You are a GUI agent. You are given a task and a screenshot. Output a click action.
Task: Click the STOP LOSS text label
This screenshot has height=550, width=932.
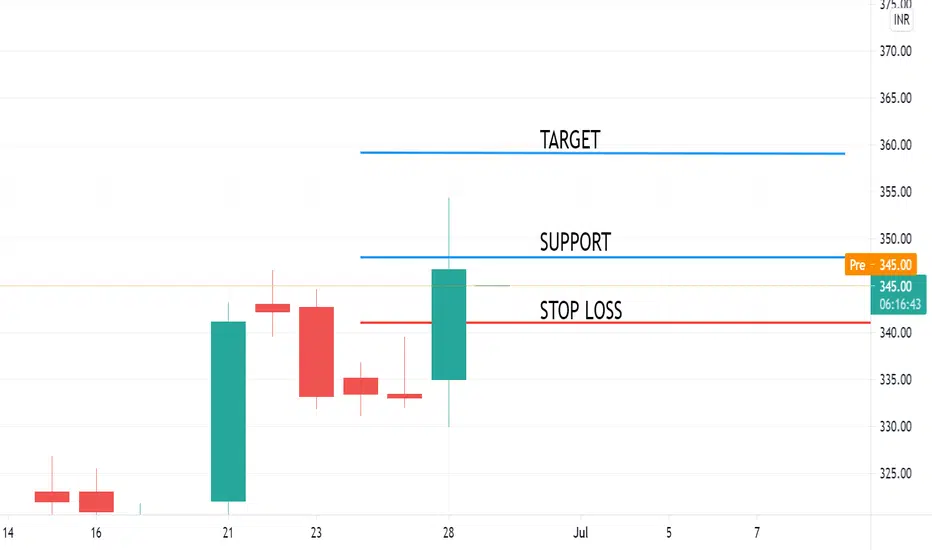tap(581, 310)
